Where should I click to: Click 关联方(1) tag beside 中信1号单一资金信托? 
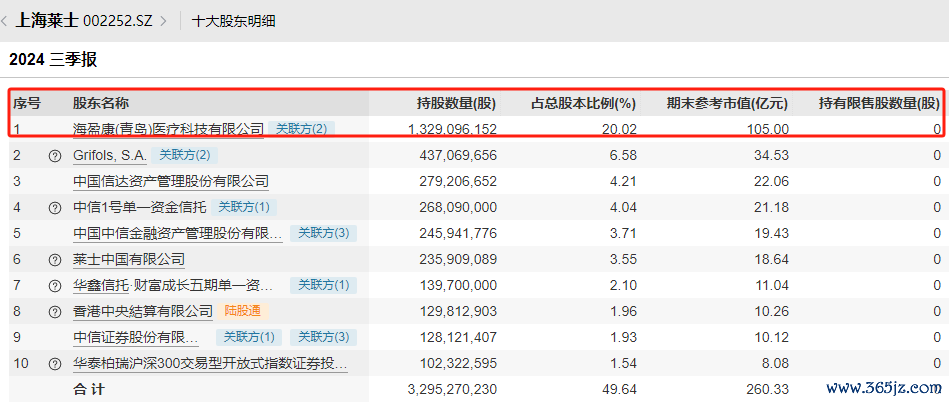coord(244,208)
